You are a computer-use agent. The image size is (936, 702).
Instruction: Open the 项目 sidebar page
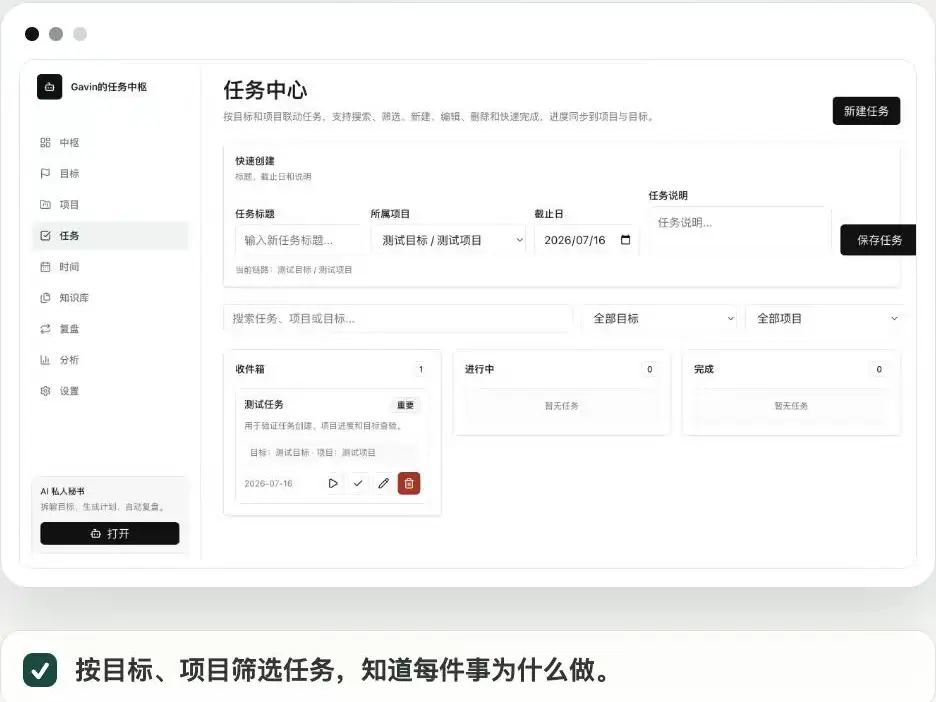110,205
